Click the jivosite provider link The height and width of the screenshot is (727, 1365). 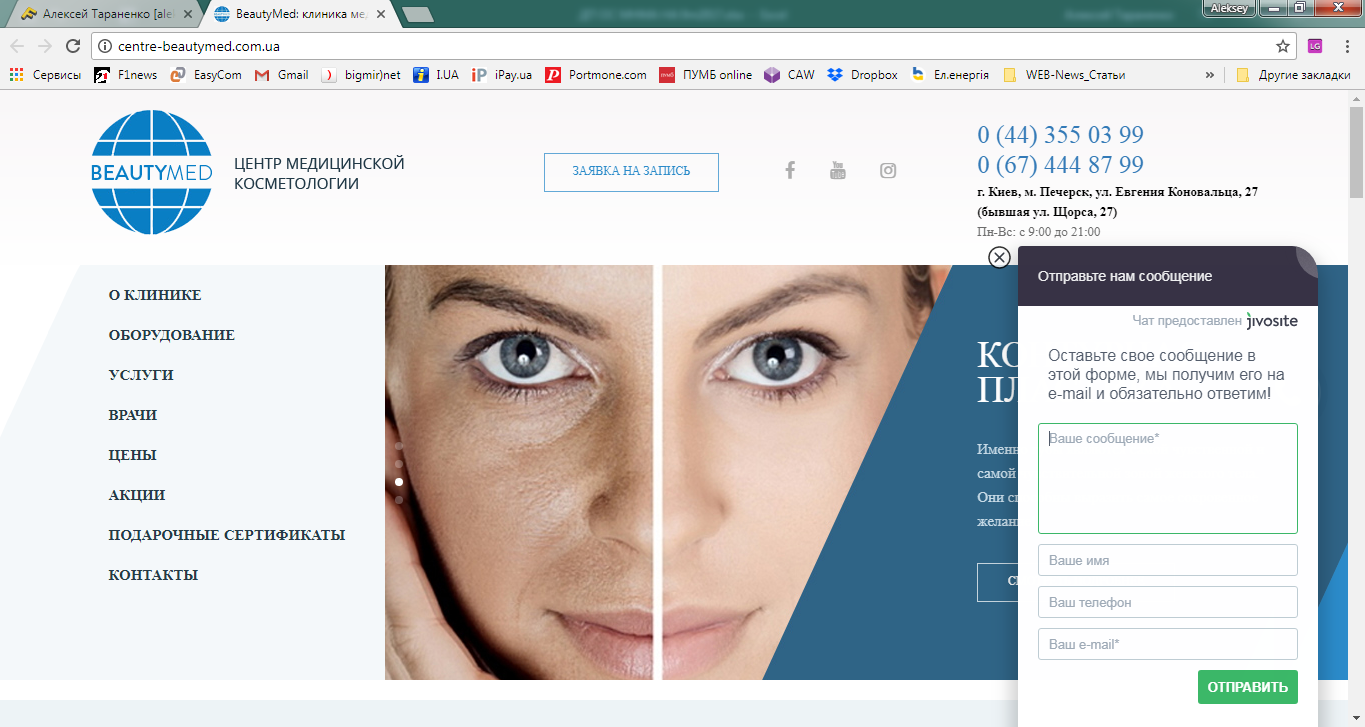tap(1272, 321)
